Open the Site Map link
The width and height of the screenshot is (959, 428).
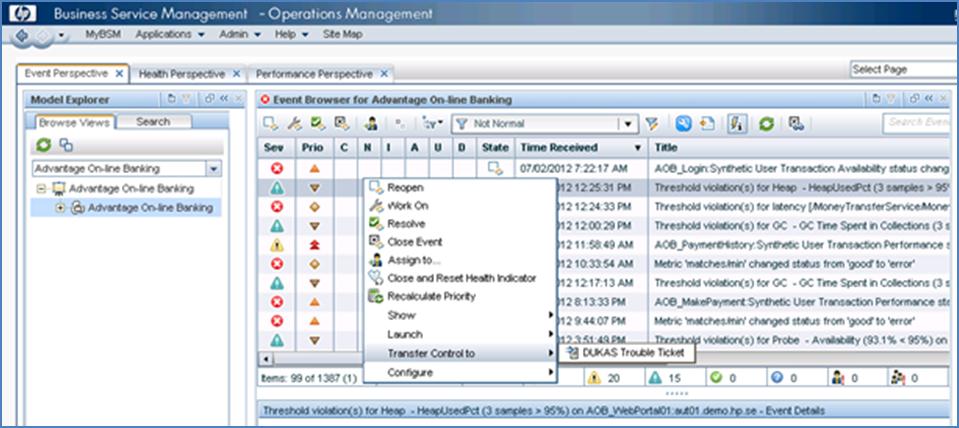[342, 34]
